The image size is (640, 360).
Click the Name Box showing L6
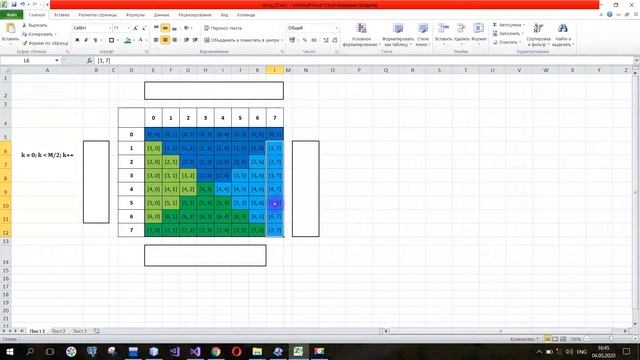click(x=27, y=60)
